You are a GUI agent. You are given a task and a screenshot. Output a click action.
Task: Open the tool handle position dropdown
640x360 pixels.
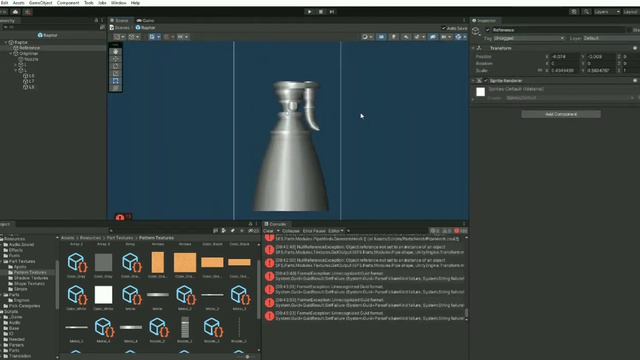pyautogui.click(x=119, y=37)
